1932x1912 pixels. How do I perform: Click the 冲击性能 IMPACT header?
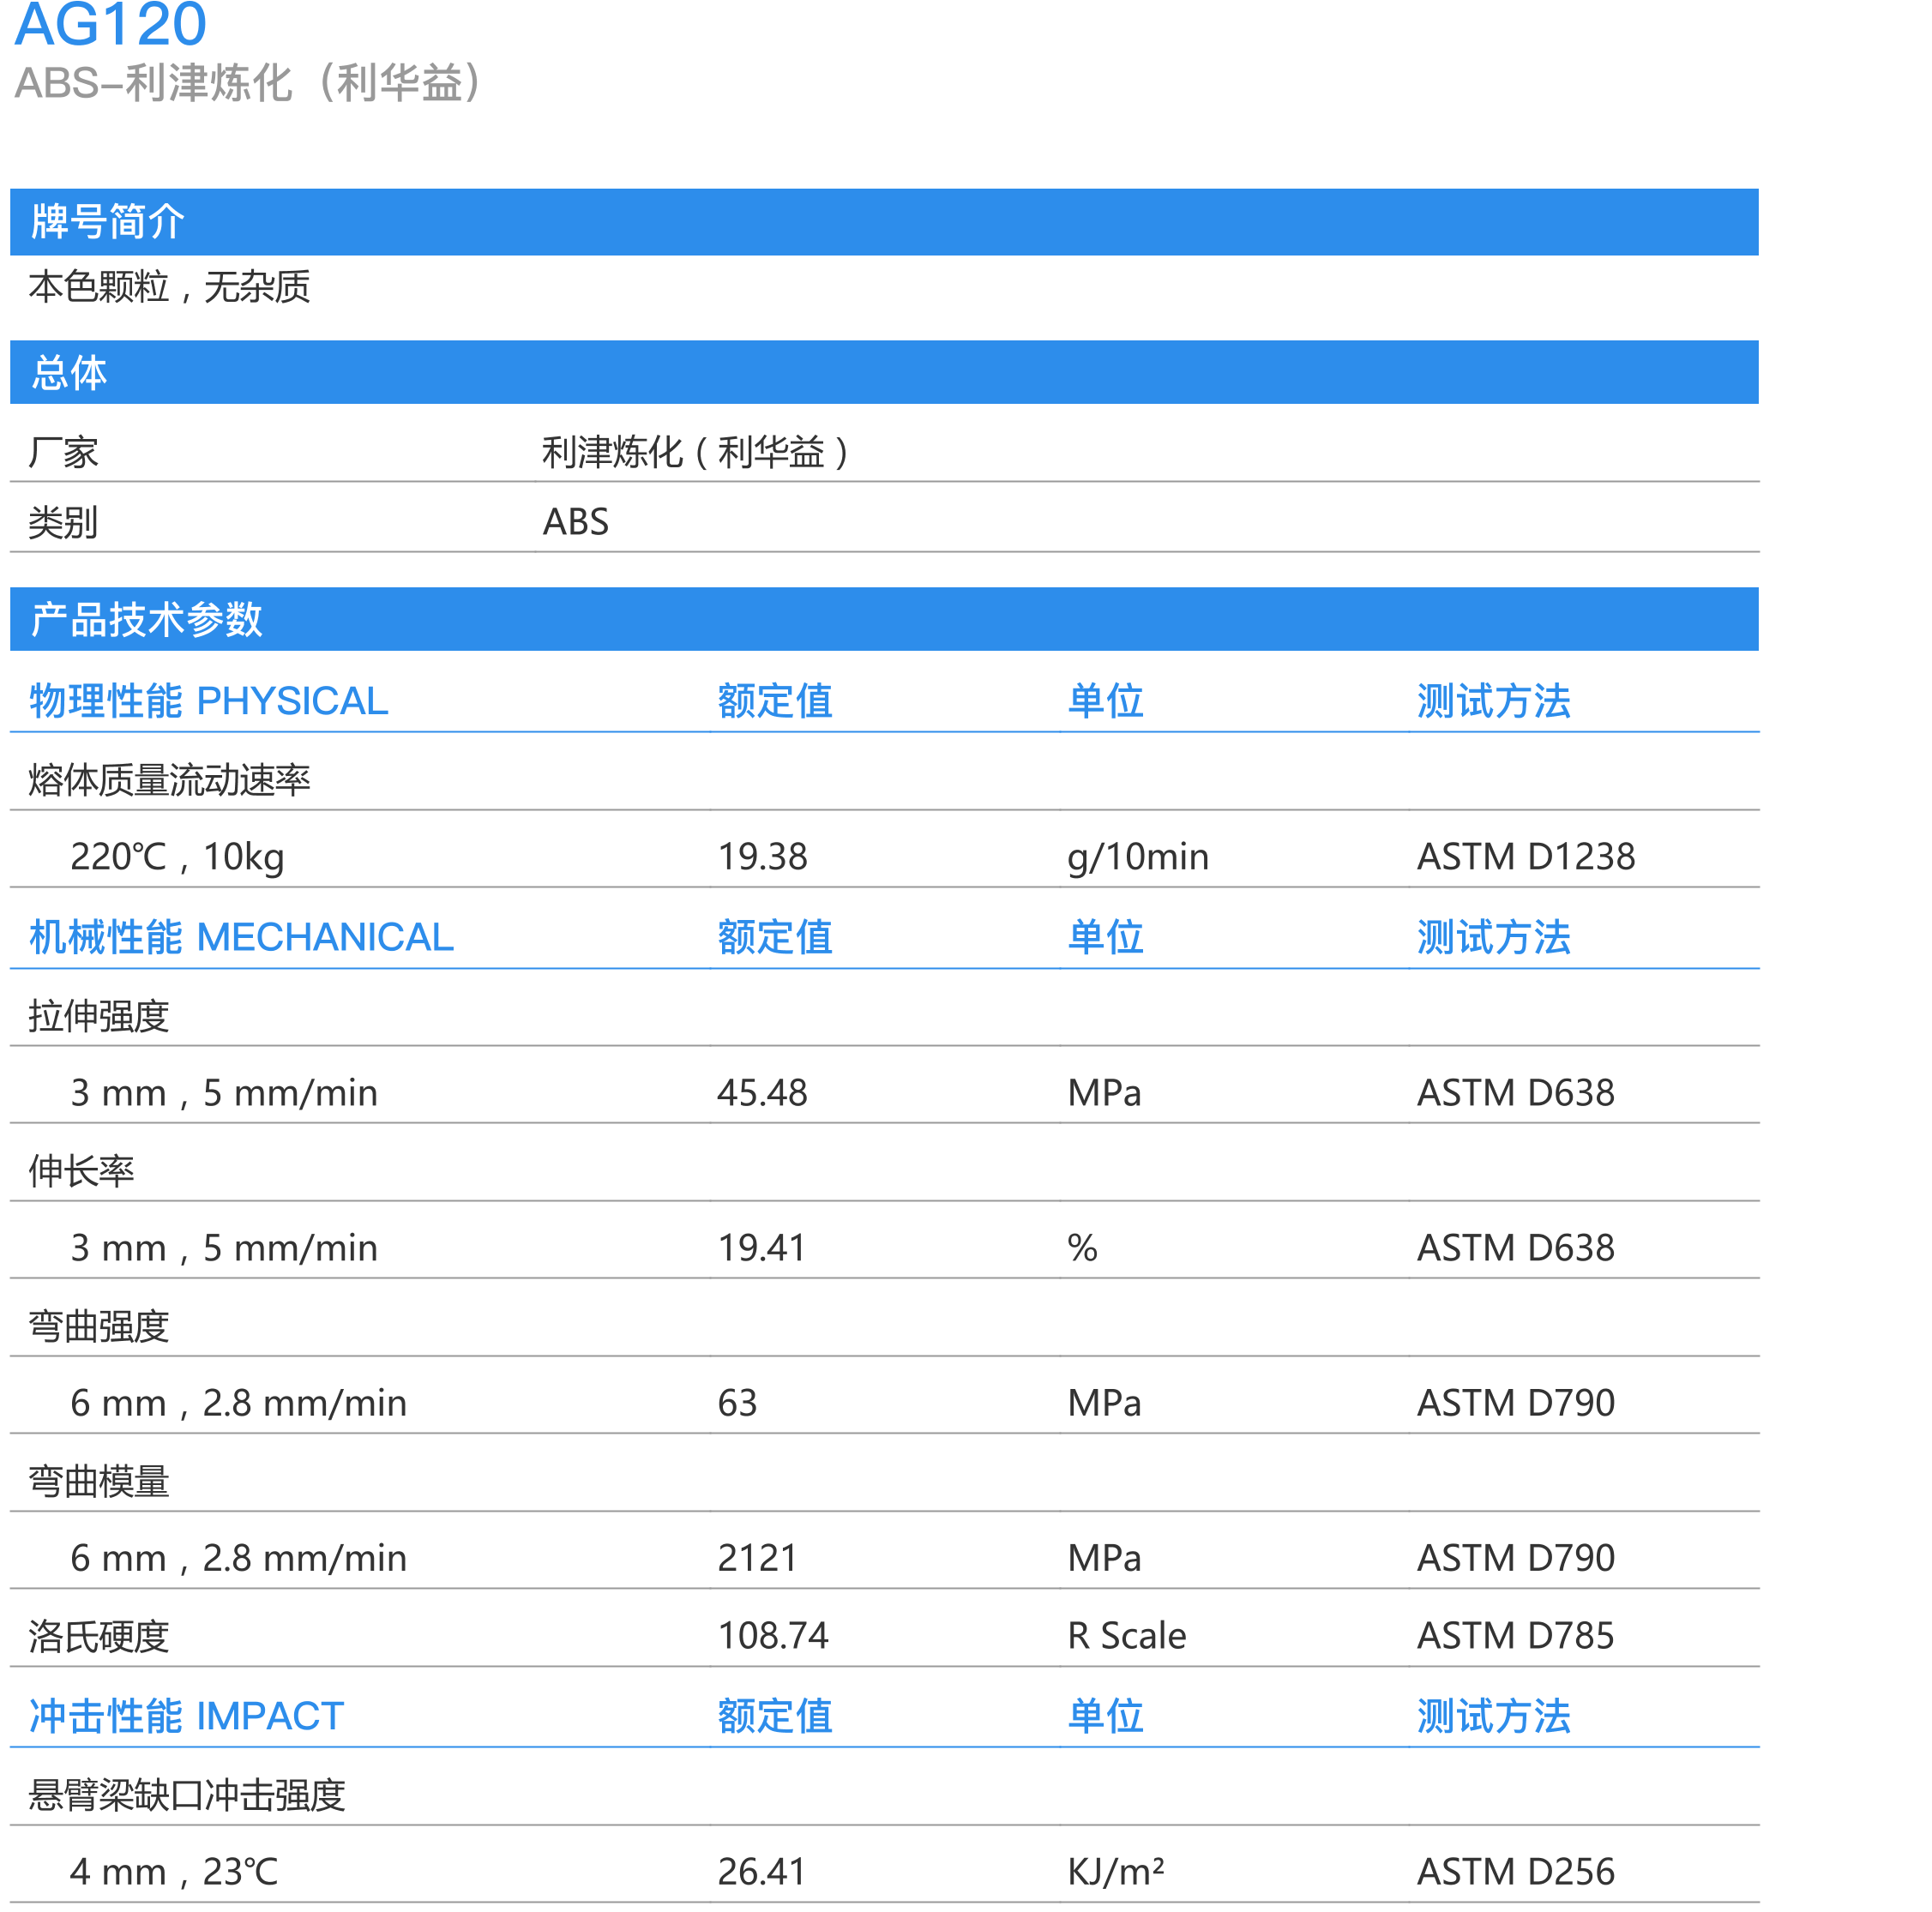(x=183, y=1717)
